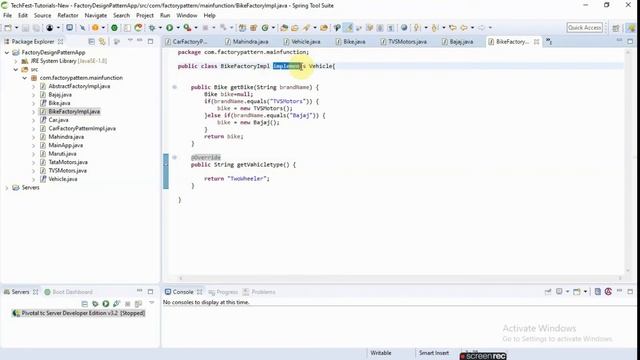Image resolution: width=640 pixels, height=360 pixels.
Task: Select Pivotal tc Server Developer Edition entry
Action: point(79,313)
